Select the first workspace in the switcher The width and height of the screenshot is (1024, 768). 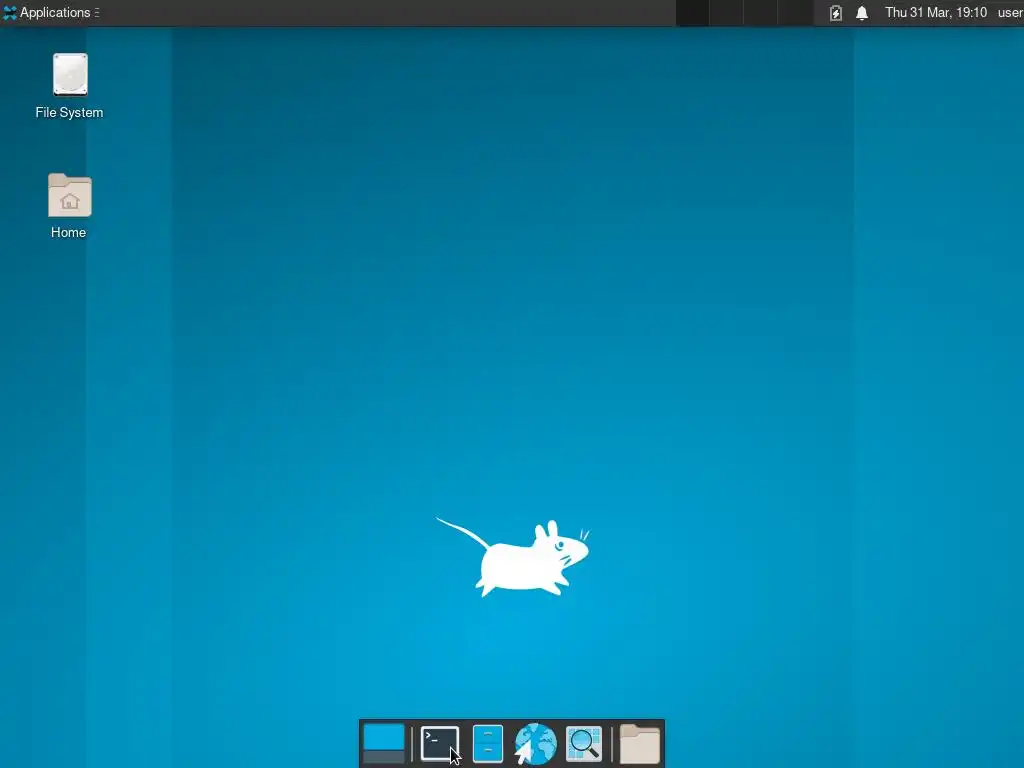(693, 12)
